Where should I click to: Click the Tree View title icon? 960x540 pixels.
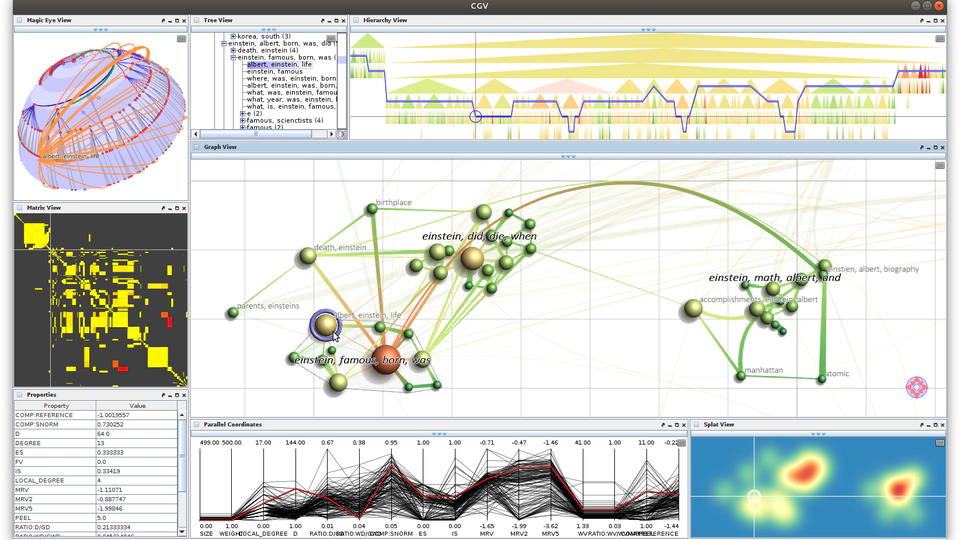(x=197, y=20)
